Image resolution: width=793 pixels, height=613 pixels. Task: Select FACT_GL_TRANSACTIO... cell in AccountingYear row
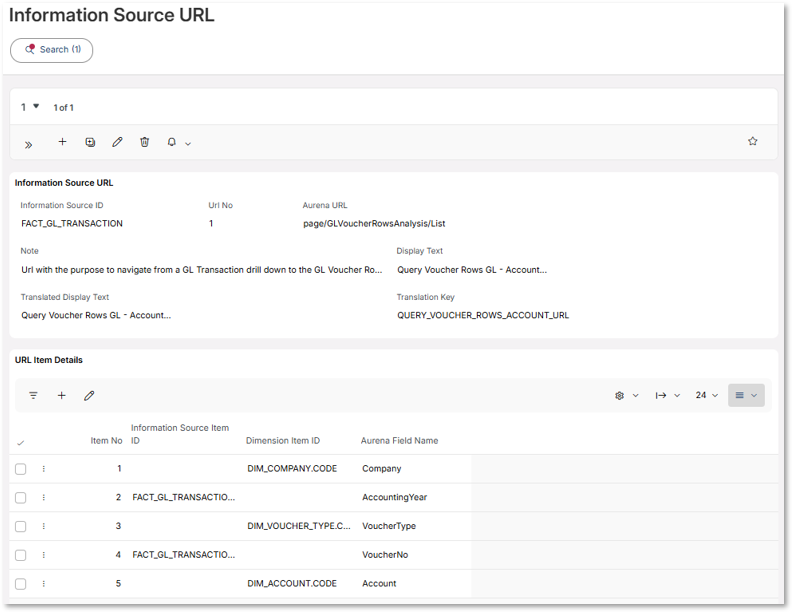click(184, 497)
